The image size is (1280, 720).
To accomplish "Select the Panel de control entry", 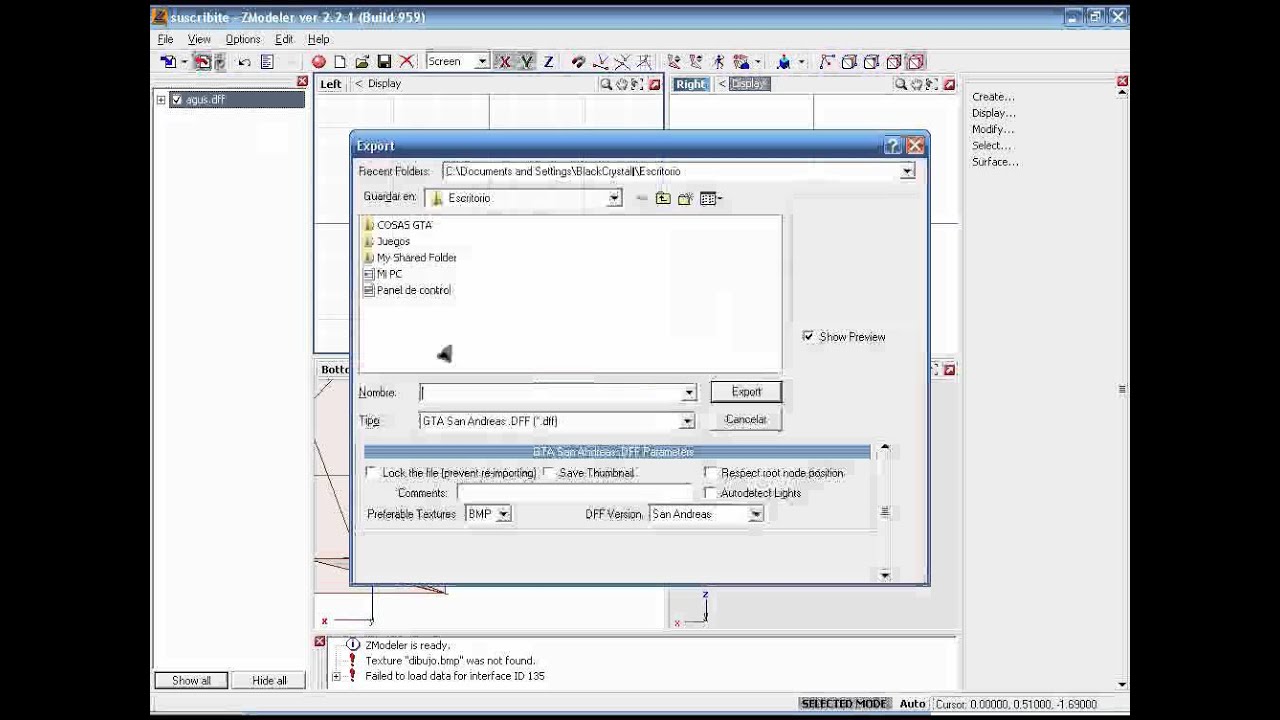I will click(407, 290).
